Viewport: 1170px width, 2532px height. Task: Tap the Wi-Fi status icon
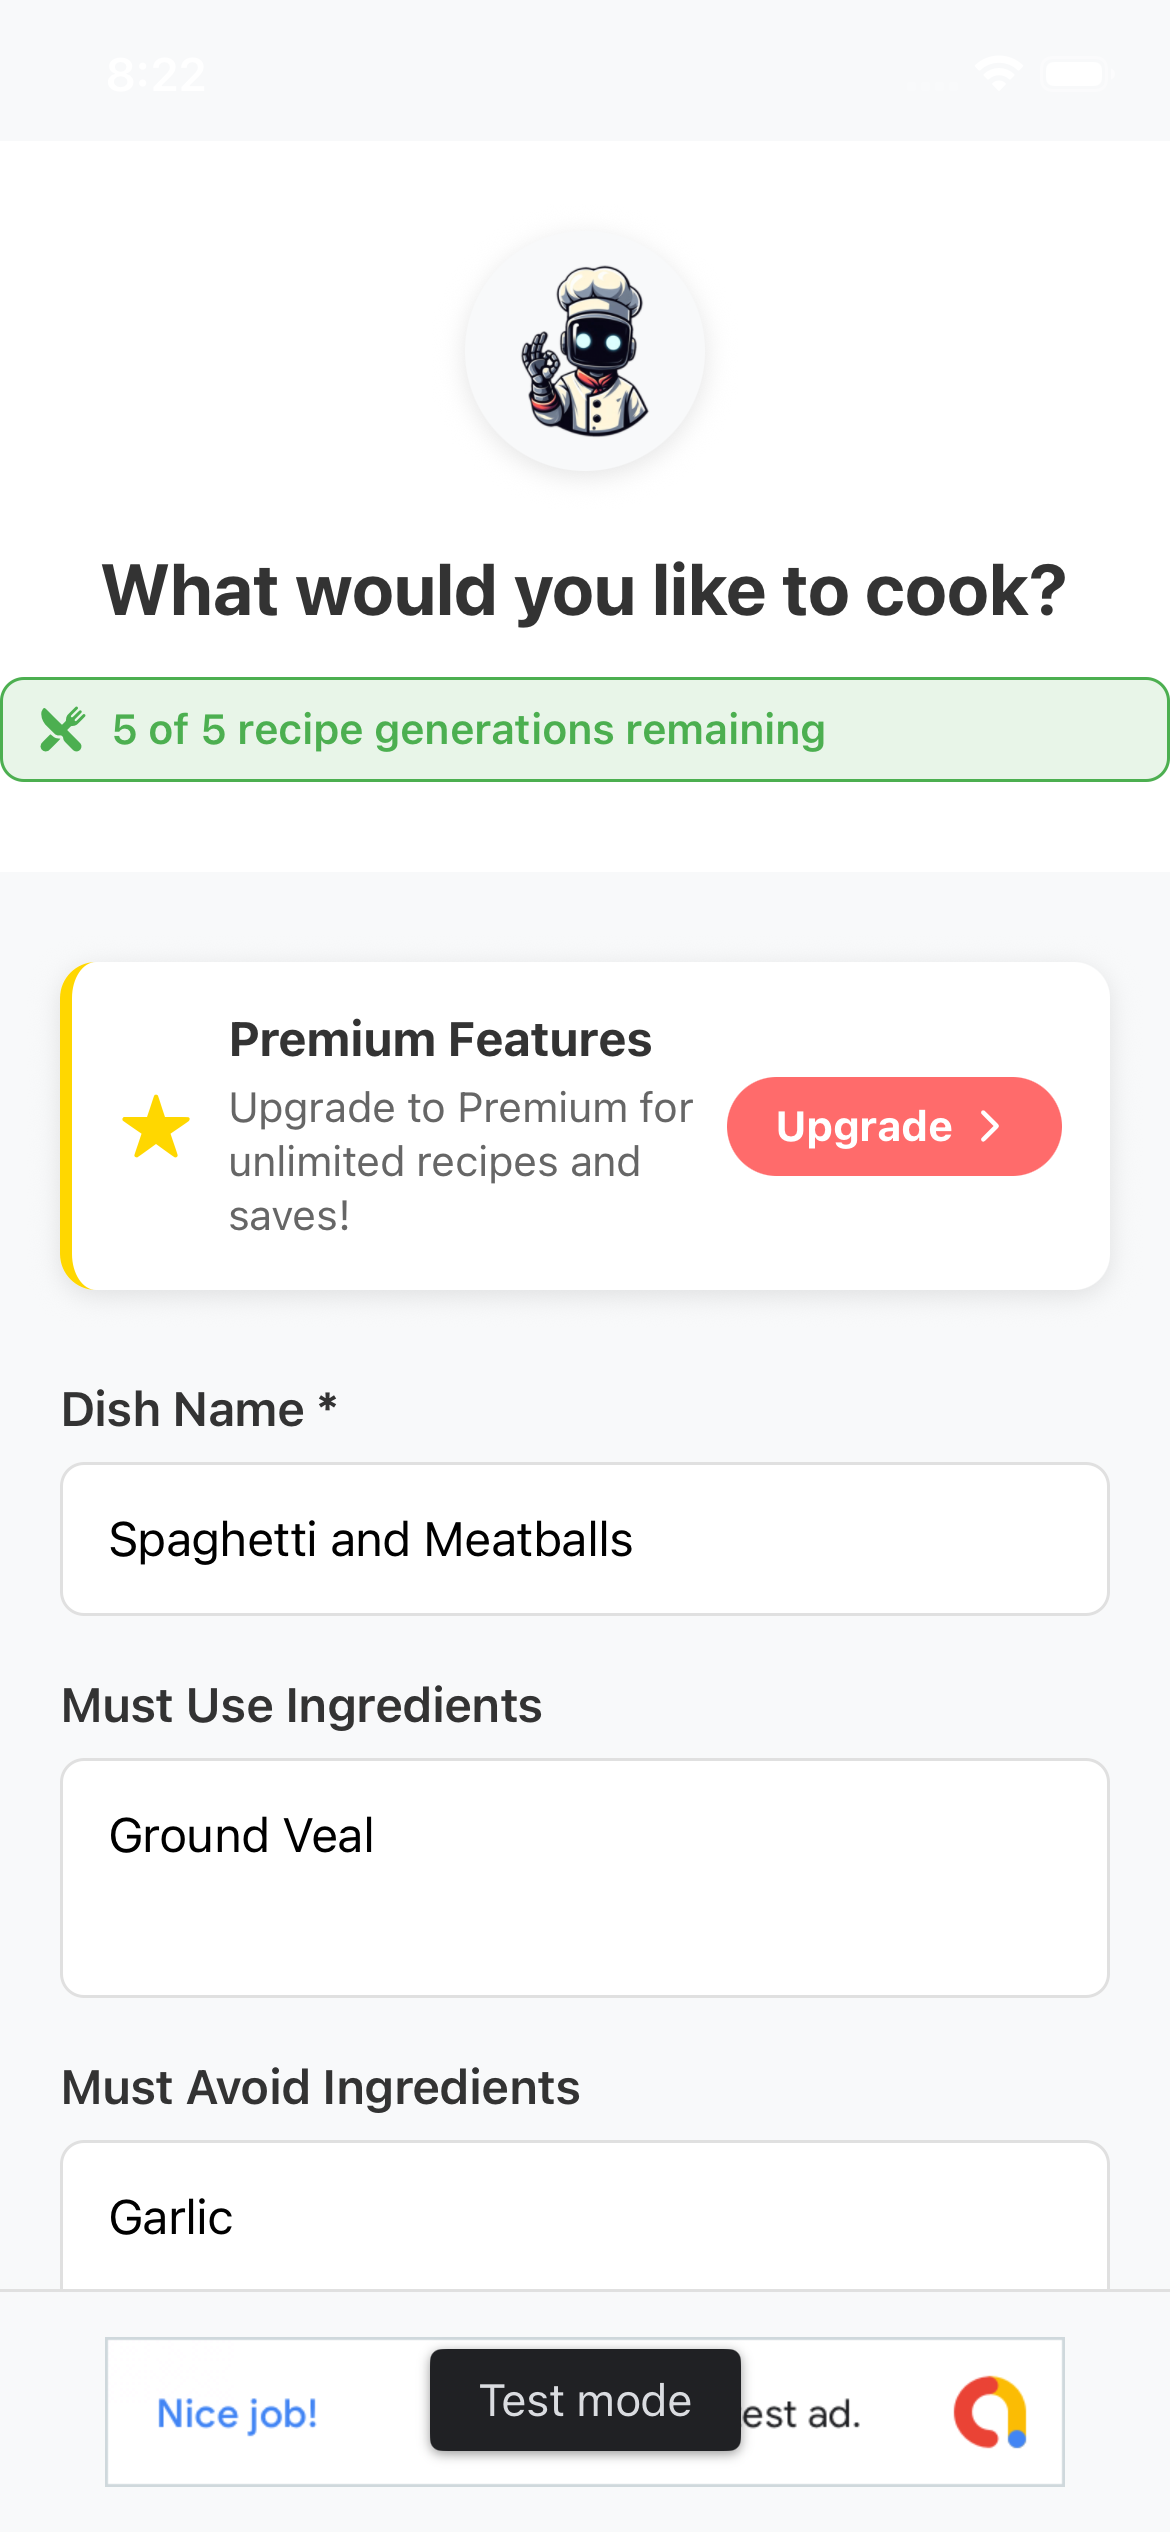998,73
